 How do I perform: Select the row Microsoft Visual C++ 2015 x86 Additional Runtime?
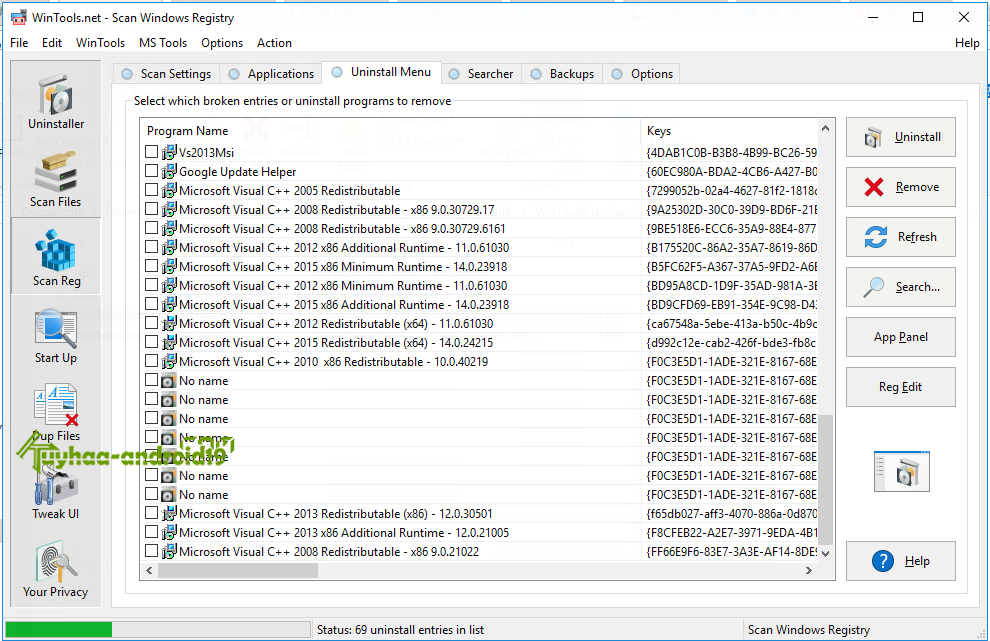click(479, 304)
